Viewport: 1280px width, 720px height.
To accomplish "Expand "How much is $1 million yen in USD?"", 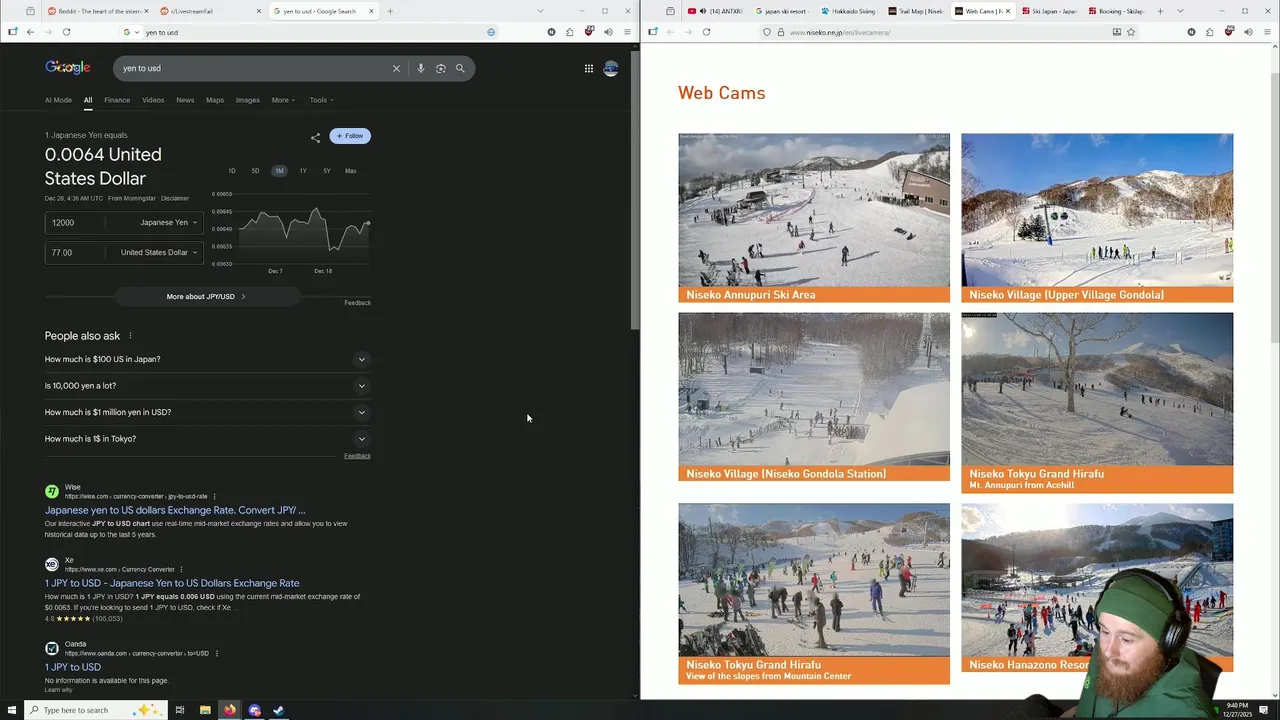I will point(207,412).
